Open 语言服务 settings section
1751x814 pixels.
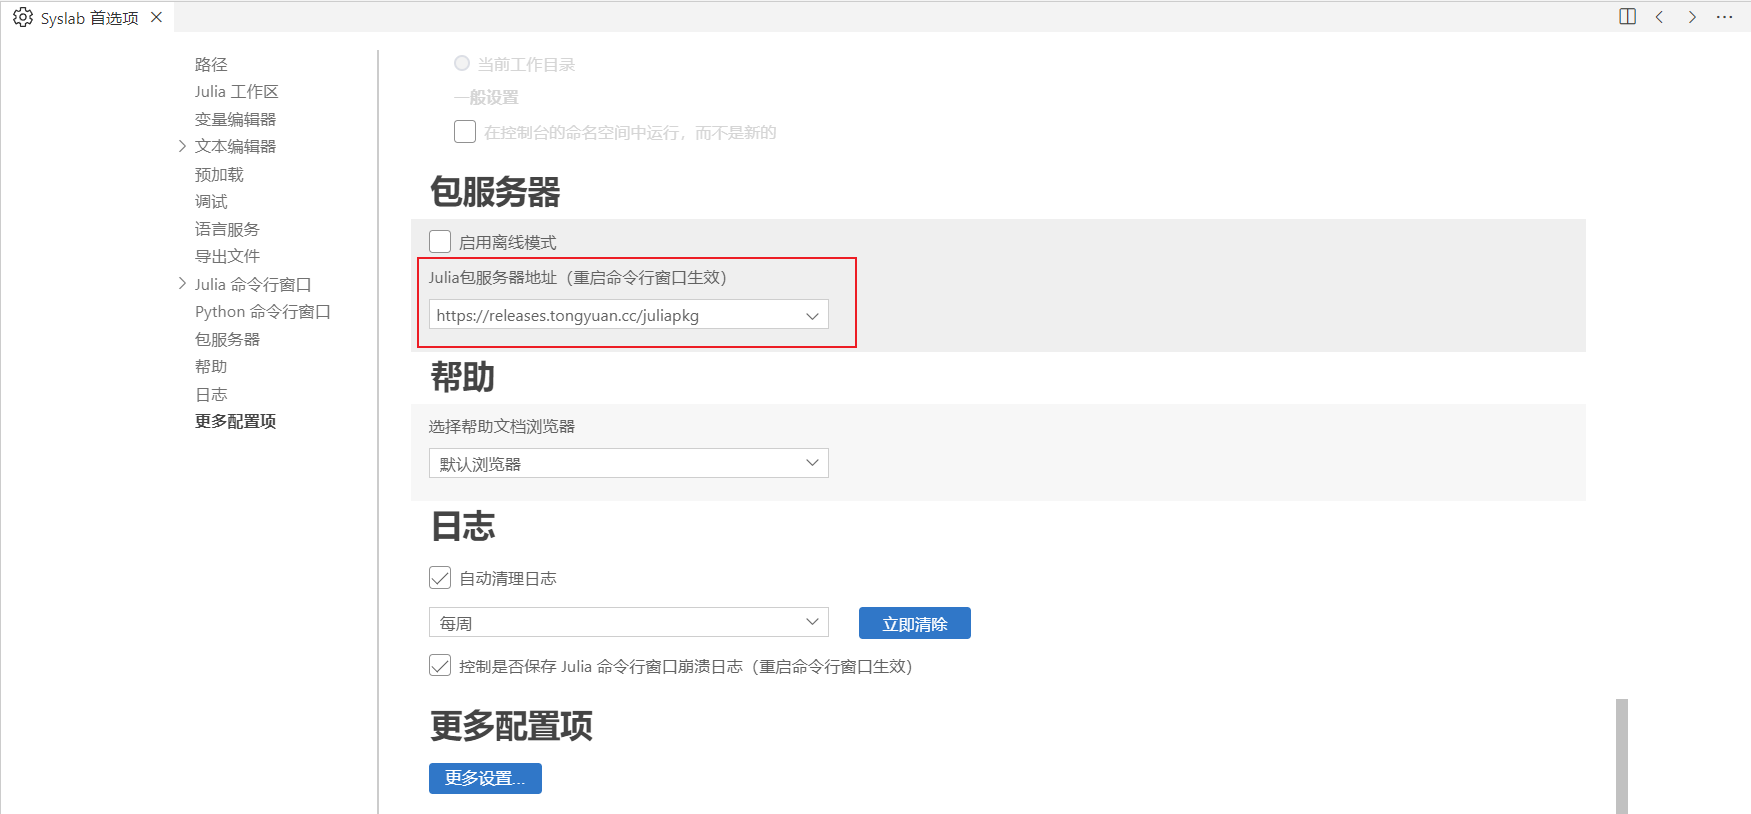tap(227, 229)
